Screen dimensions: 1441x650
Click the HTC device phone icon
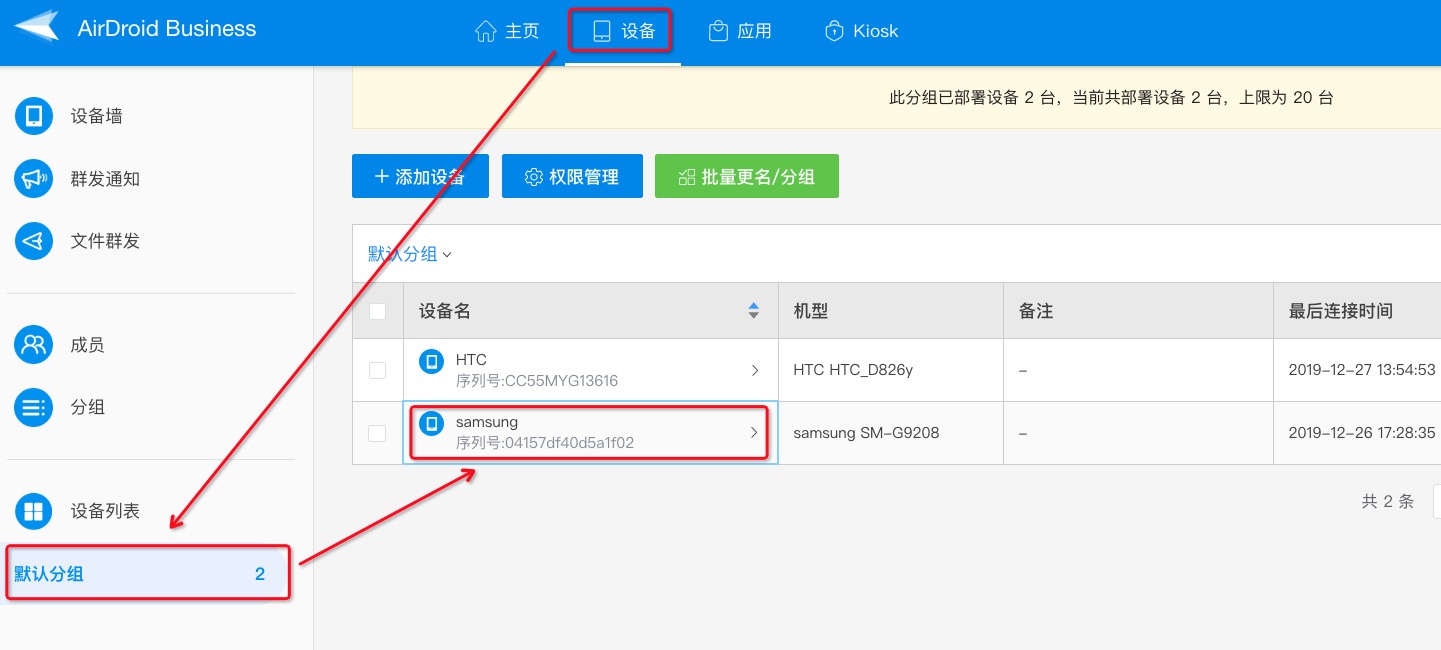[x=431, y=361]
